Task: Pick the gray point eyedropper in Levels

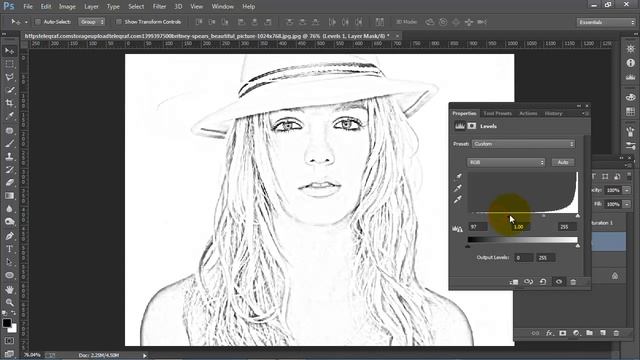Action: (x=458, y=188)
